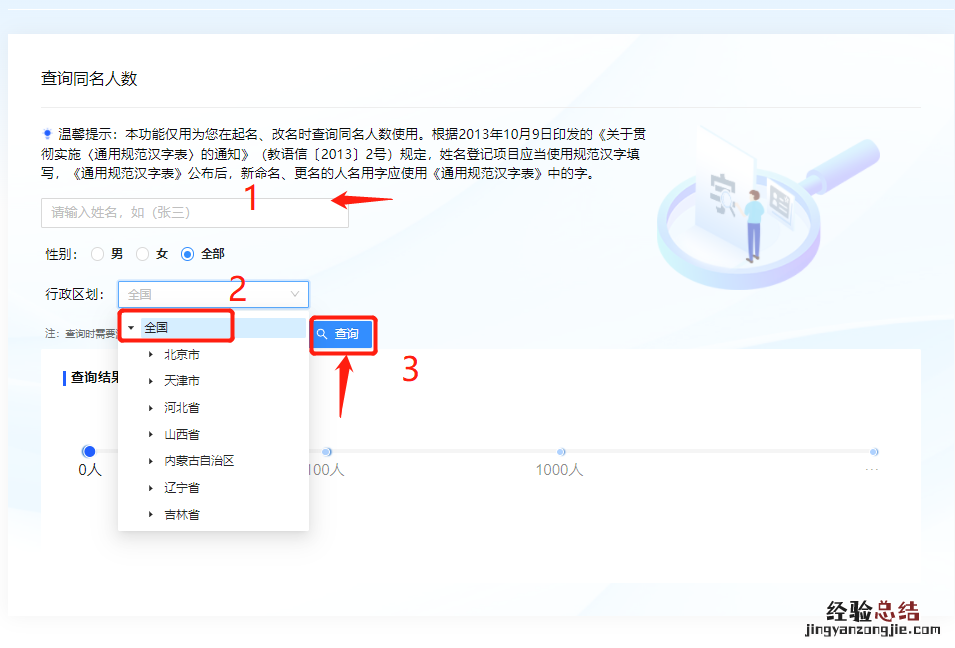Select the 全部 gender radio button
Viewport: 955px width, 648px height.
(x=188, y=254)
